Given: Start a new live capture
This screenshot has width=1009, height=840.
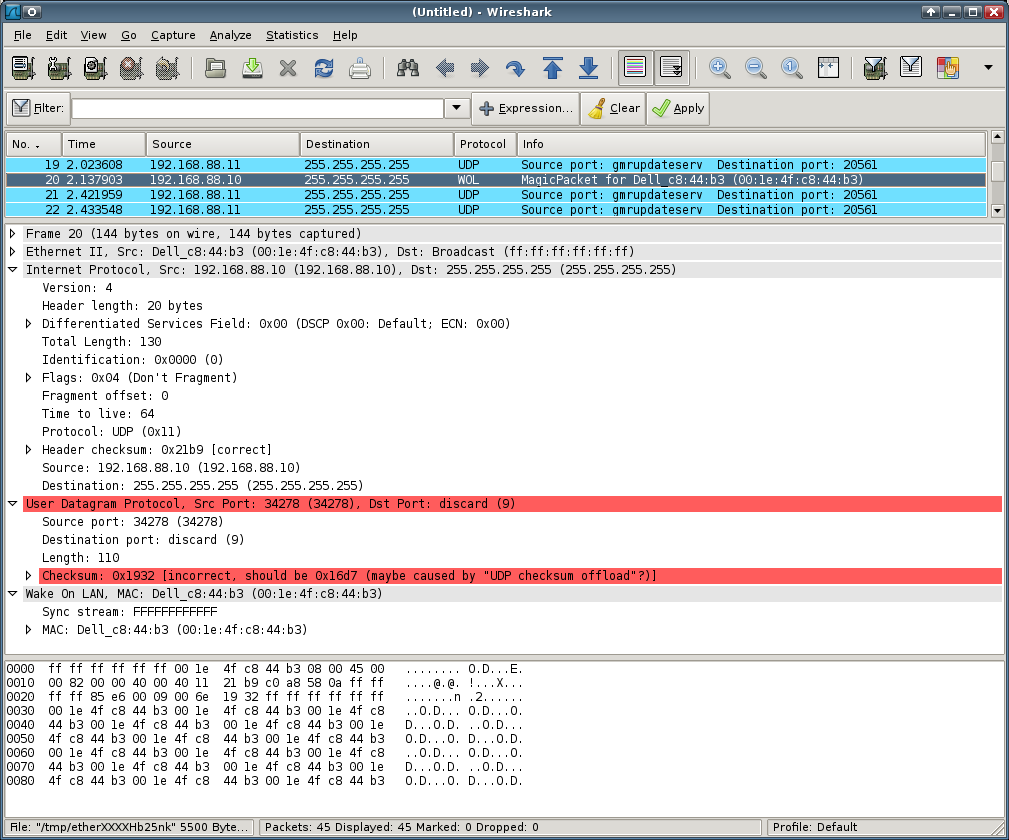Looking at the screenshot, I should click(x=95, y=67).
